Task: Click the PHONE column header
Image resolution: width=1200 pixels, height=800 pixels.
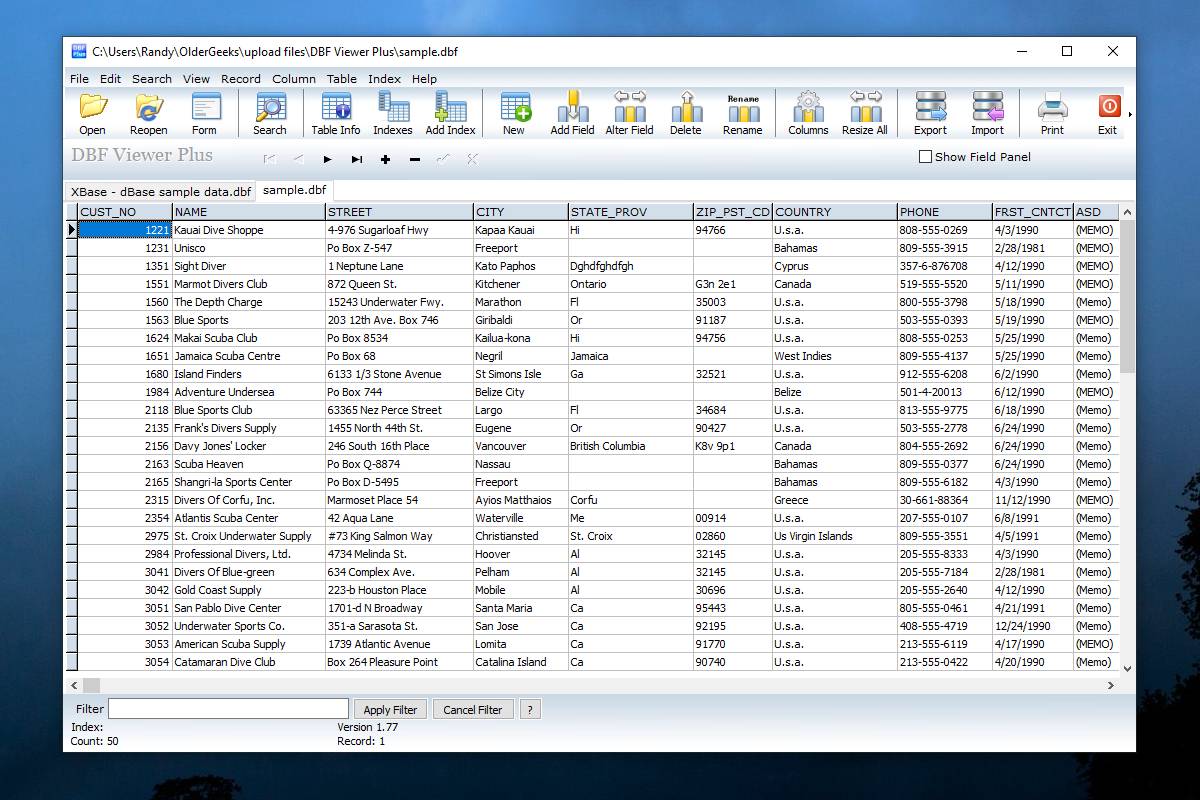Action: click(944, 212)
